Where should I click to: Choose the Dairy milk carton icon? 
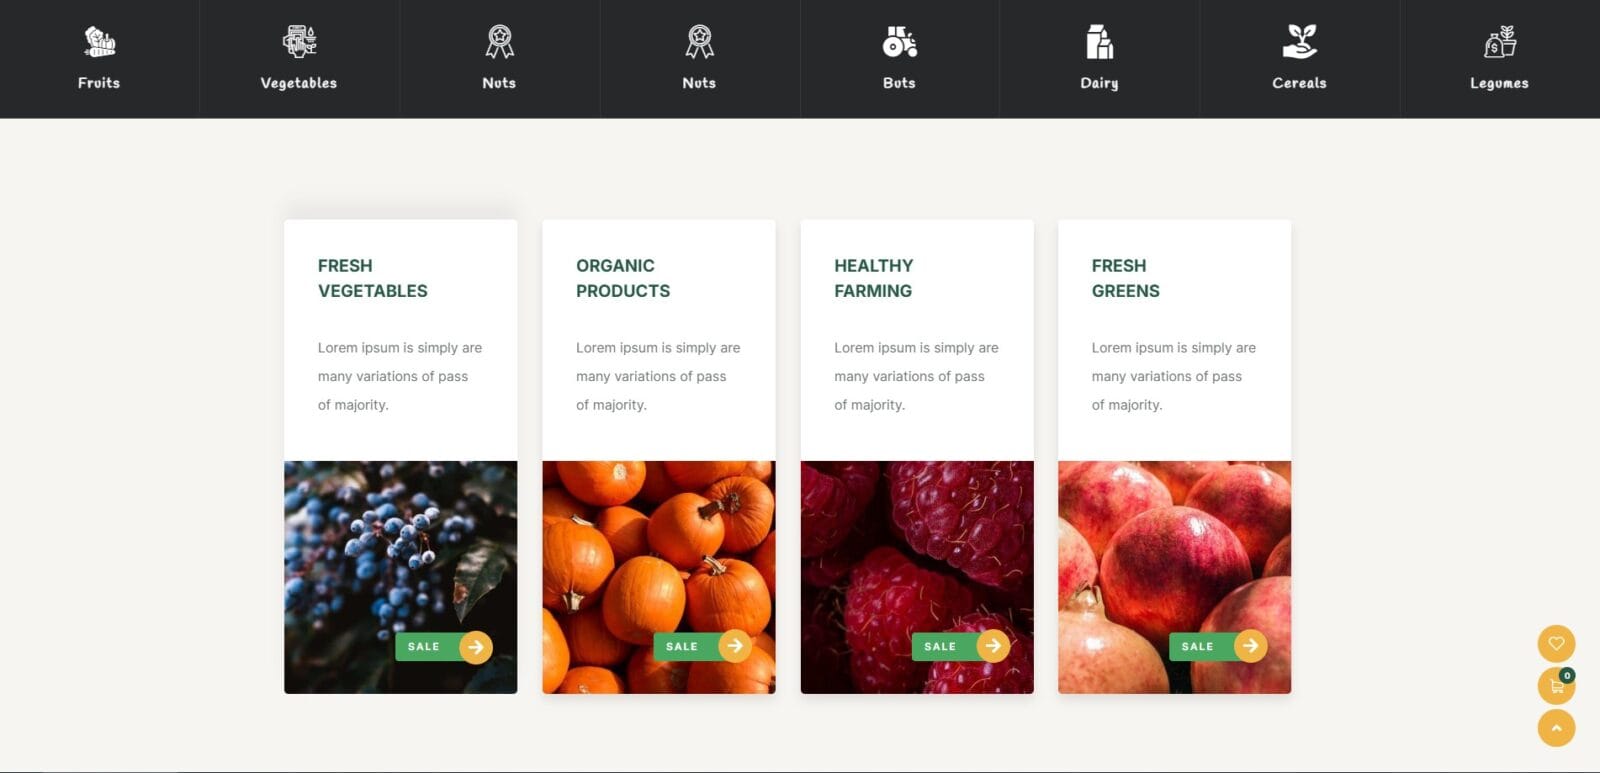click(x=1099, y=42)
